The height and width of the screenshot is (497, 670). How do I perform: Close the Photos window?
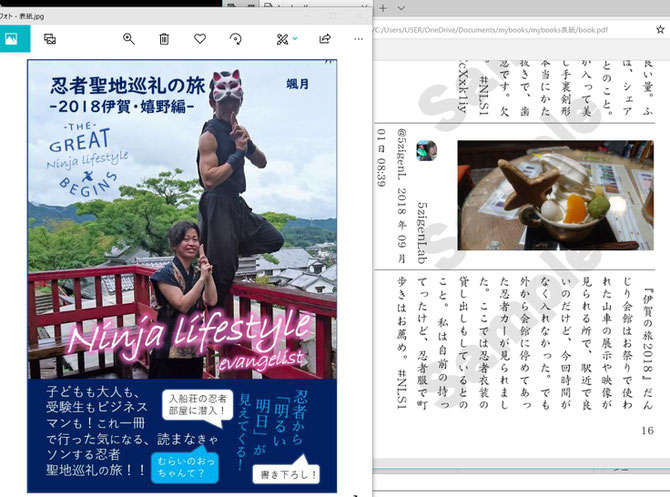click(359, 16)
